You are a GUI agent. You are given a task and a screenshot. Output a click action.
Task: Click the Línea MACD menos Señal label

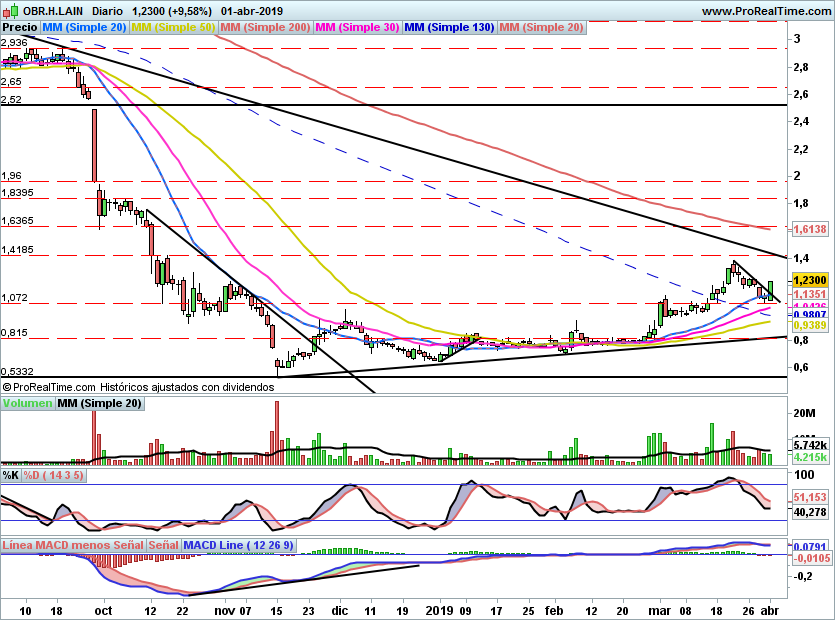73,545
